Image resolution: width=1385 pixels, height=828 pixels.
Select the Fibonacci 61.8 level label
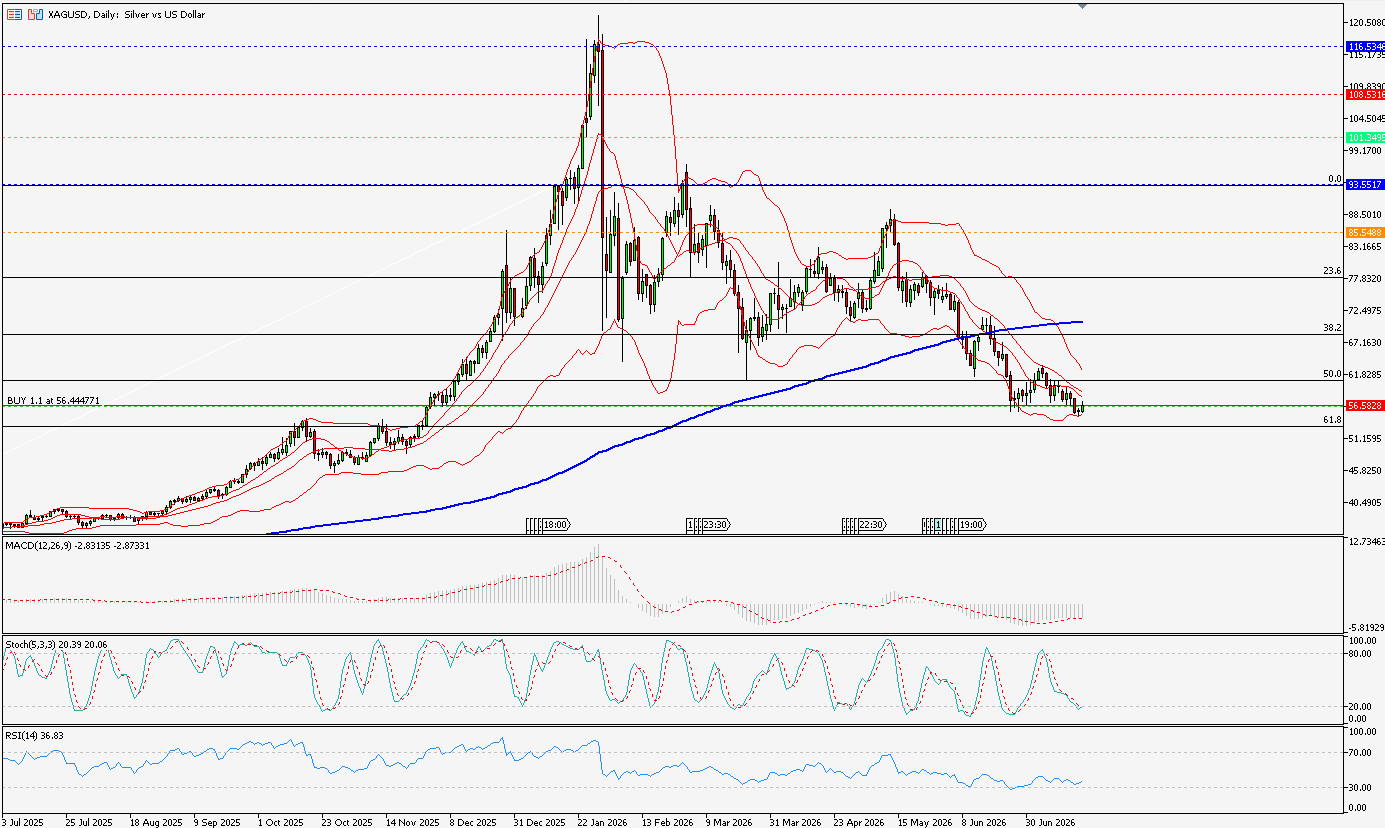[x=1332, y=420]
